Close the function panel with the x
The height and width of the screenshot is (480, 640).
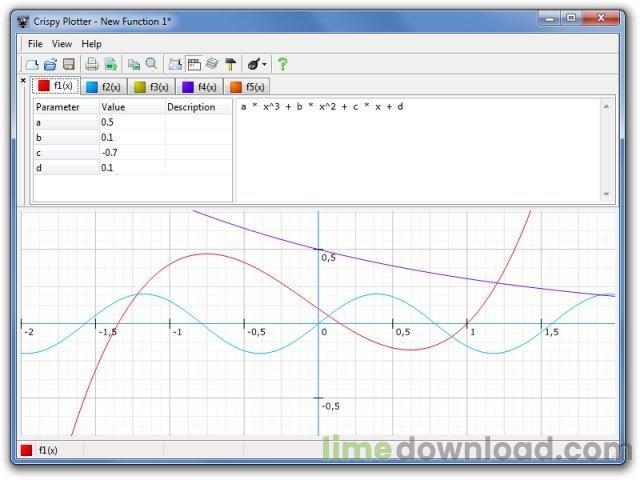23,80
